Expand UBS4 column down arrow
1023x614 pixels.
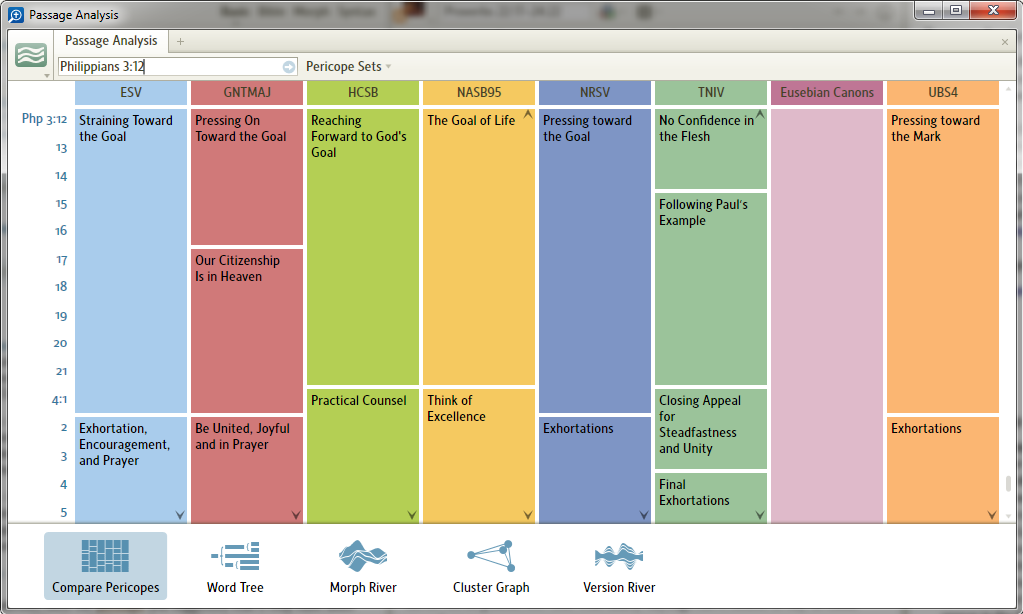(992, 515)
